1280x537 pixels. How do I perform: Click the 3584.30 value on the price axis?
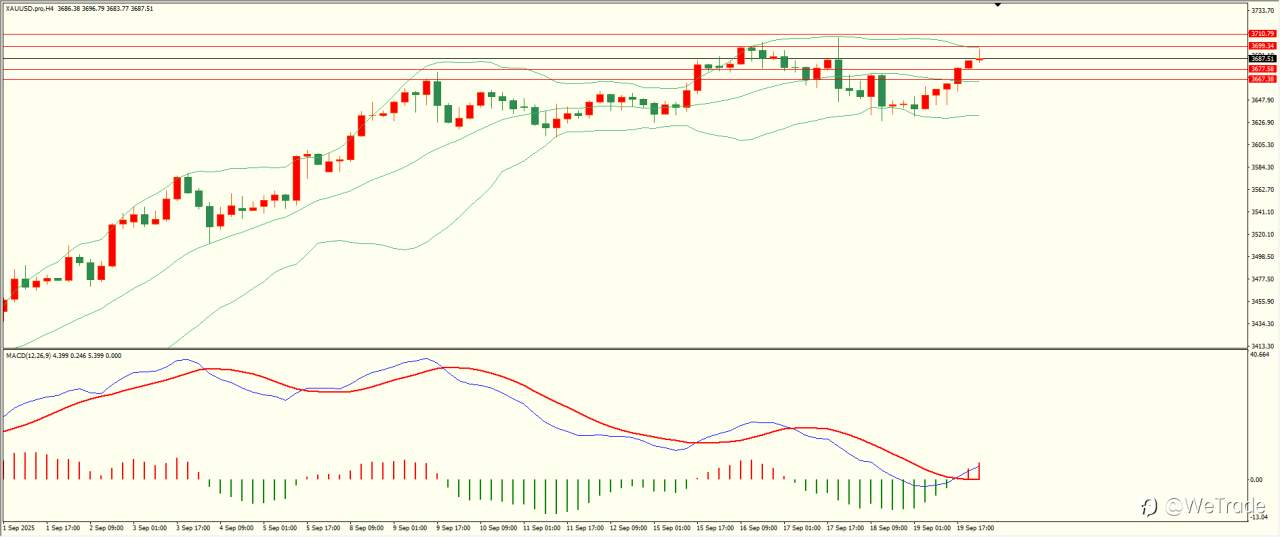[1263, 167]
